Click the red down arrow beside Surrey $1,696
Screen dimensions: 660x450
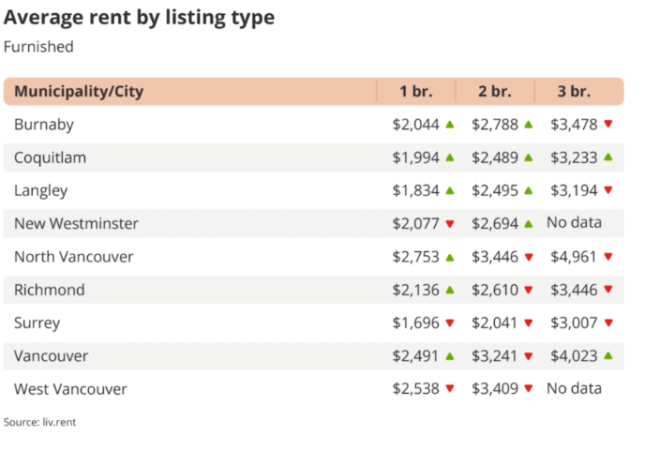[450, 323]
